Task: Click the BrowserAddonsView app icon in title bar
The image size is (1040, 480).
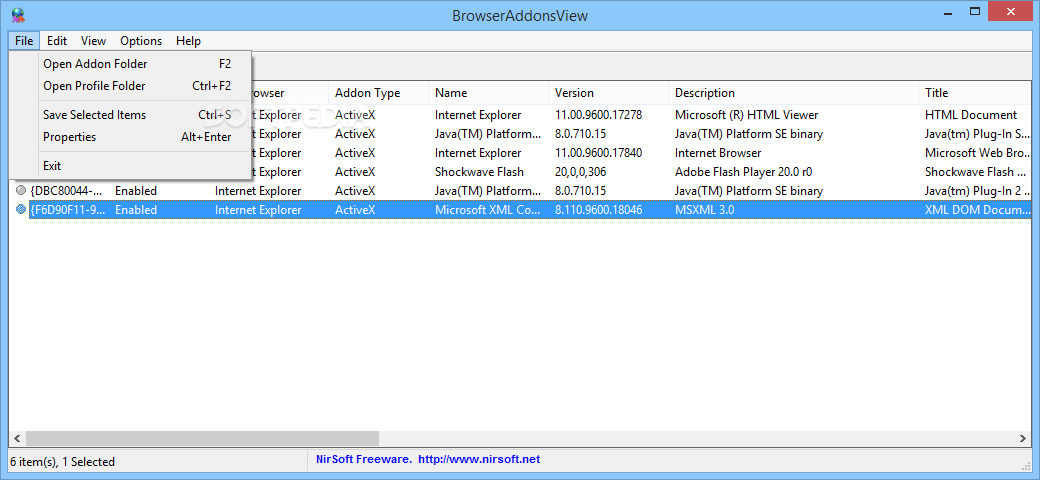Action: (18, 15)
